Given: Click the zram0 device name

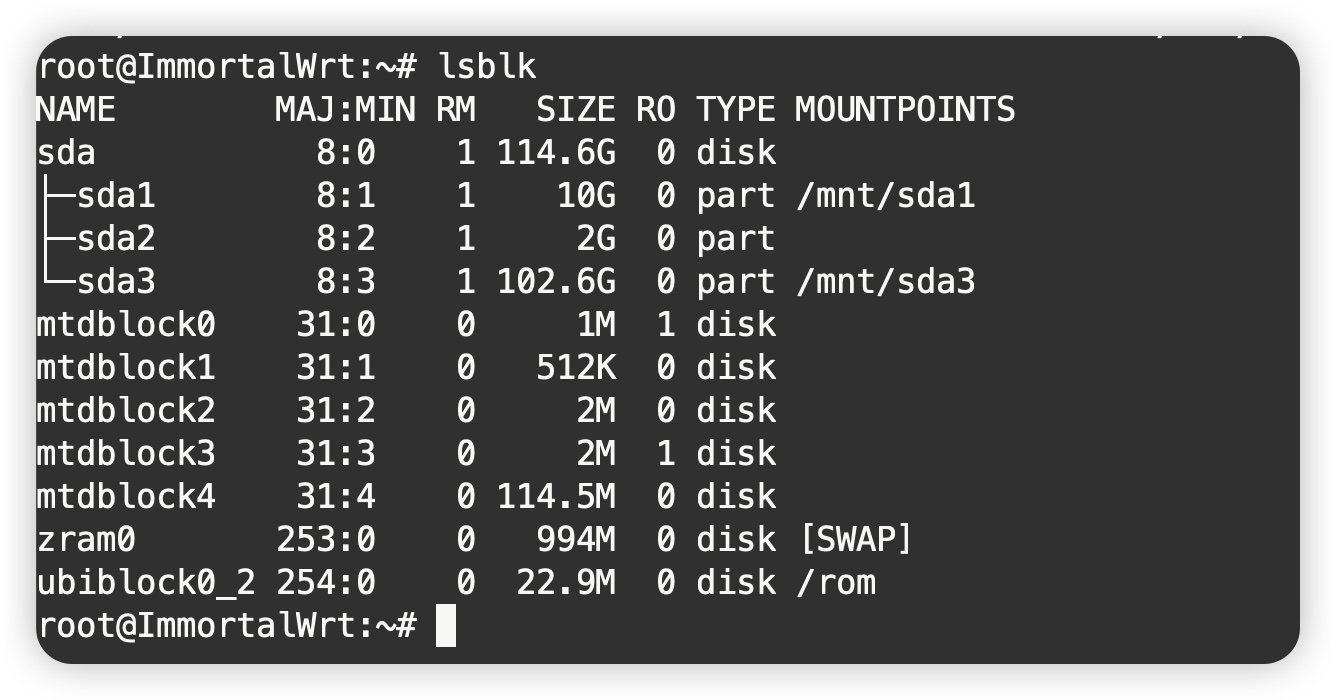Looking at the screenshot, I should (x=86, y=540).
